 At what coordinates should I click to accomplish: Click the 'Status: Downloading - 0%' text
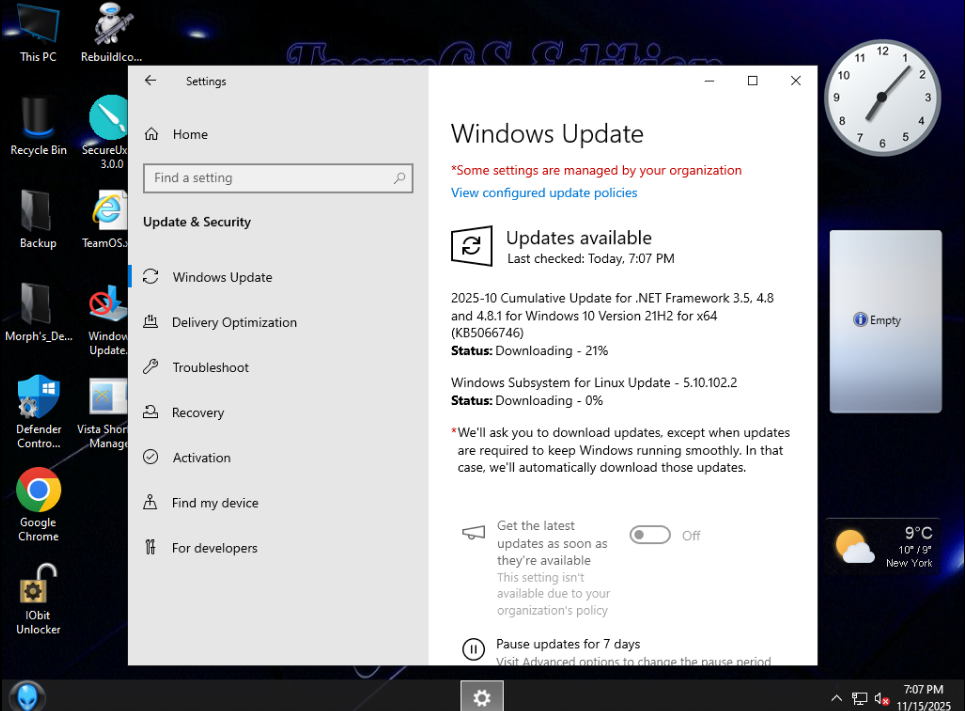[527, 400]
